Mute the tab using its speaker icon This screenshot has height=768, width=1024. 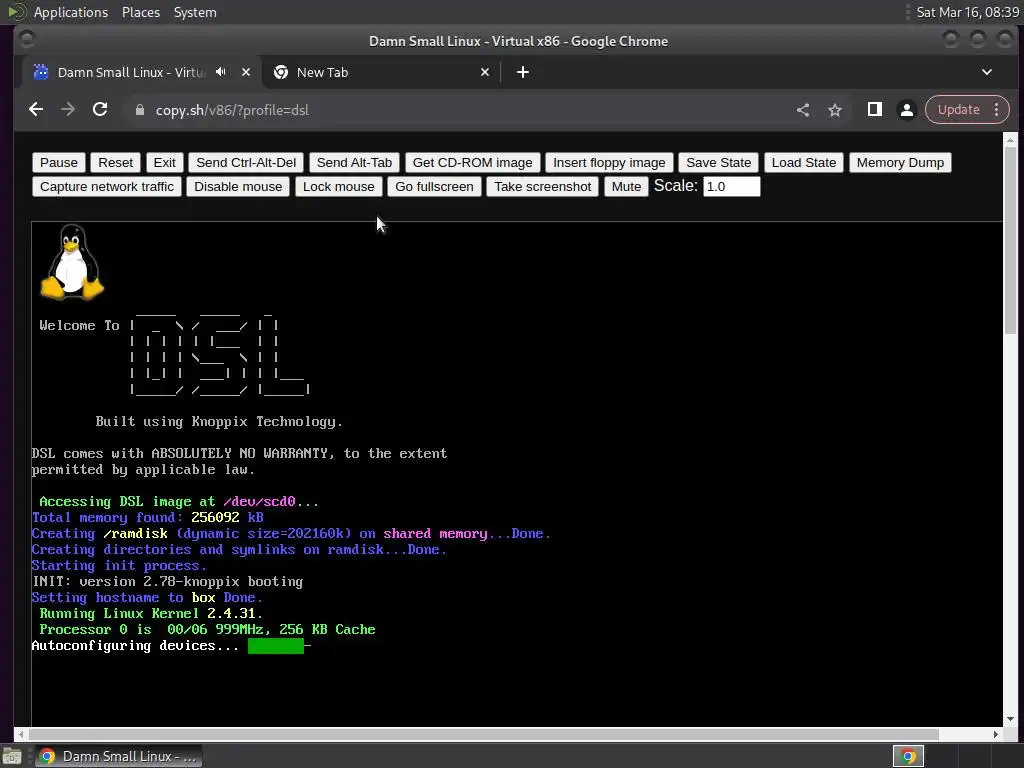pyautogui.click(x=221, y=72)
